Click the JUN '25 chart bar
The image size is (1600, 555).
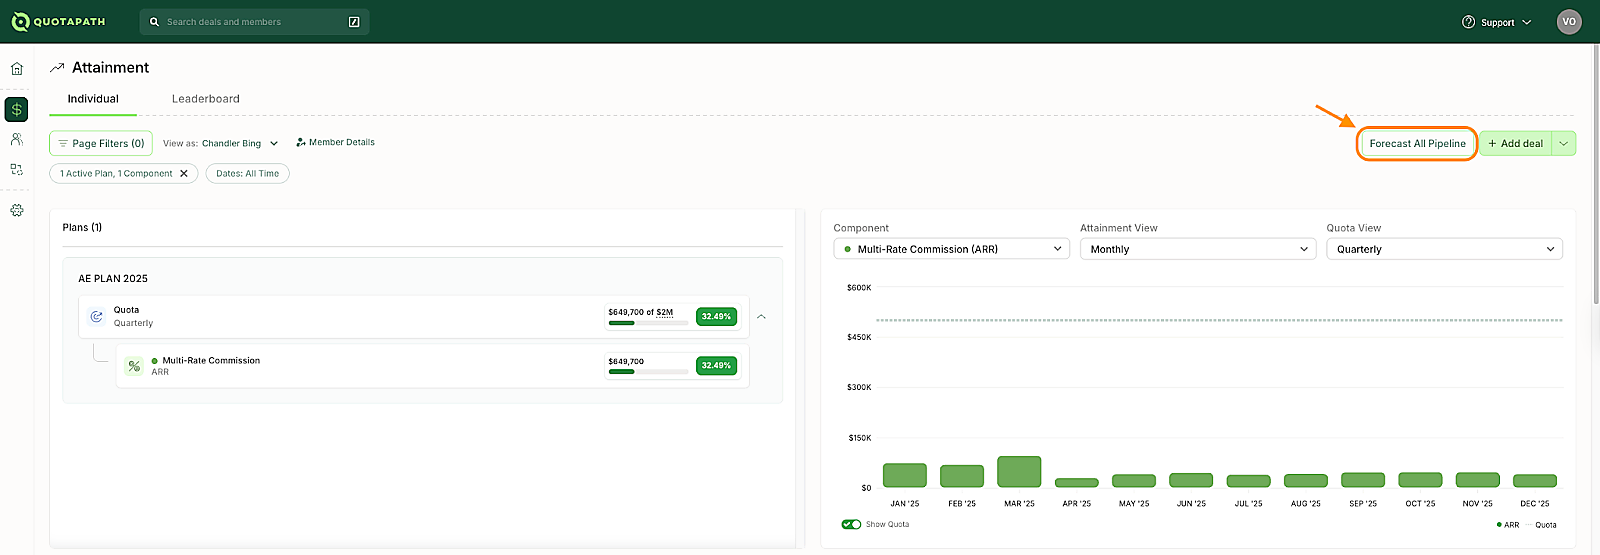point(1191,481)
